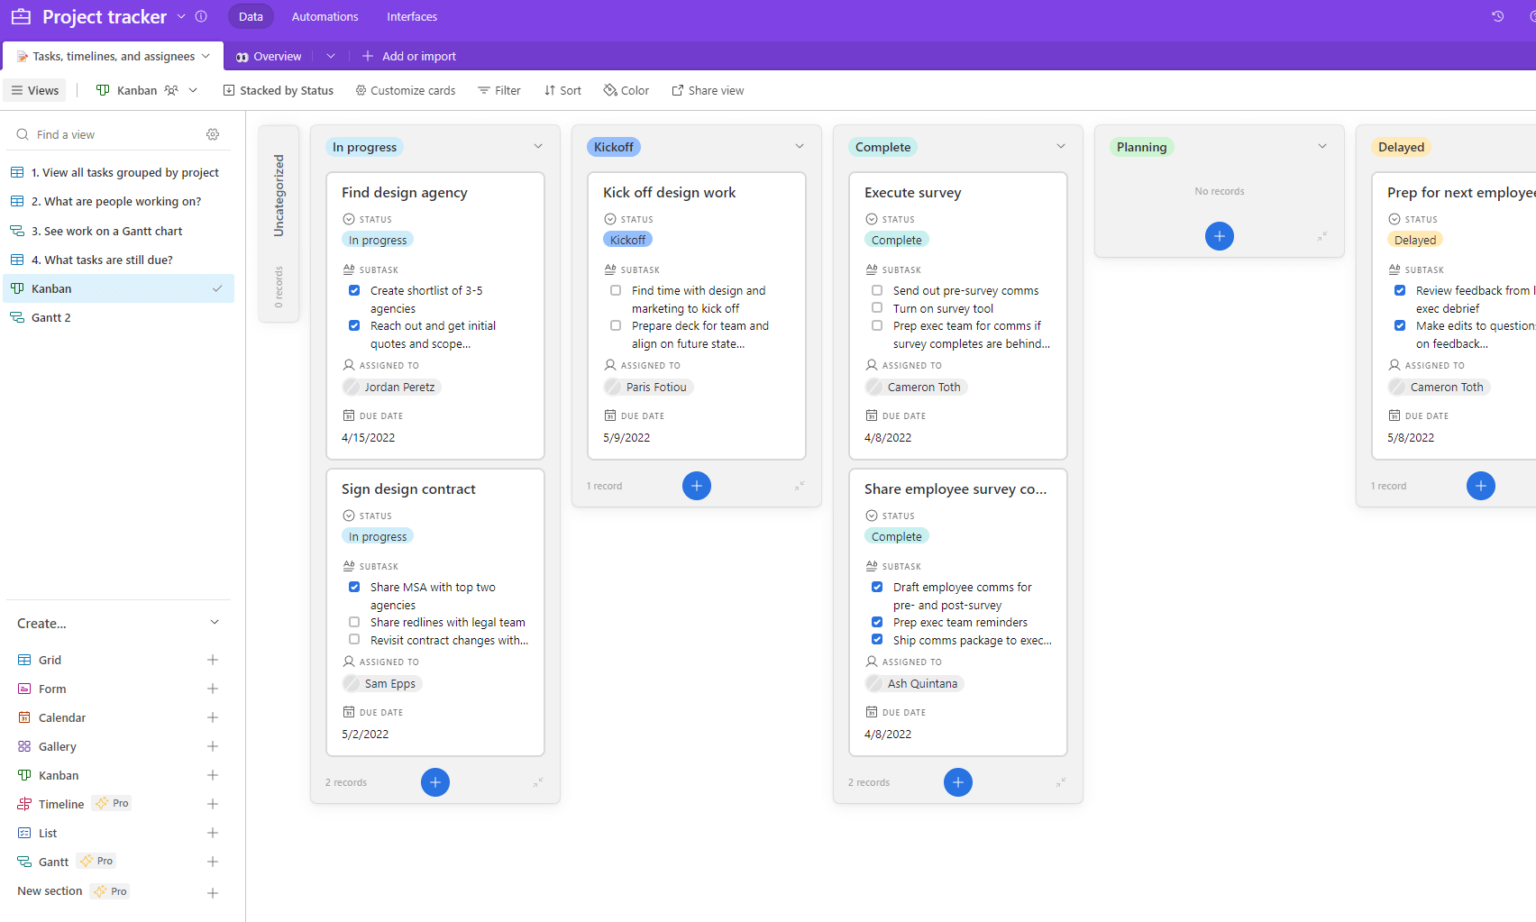Click the Customize cards option
The width and height of the screenshot is (1536, 922).
click(405, 90)
